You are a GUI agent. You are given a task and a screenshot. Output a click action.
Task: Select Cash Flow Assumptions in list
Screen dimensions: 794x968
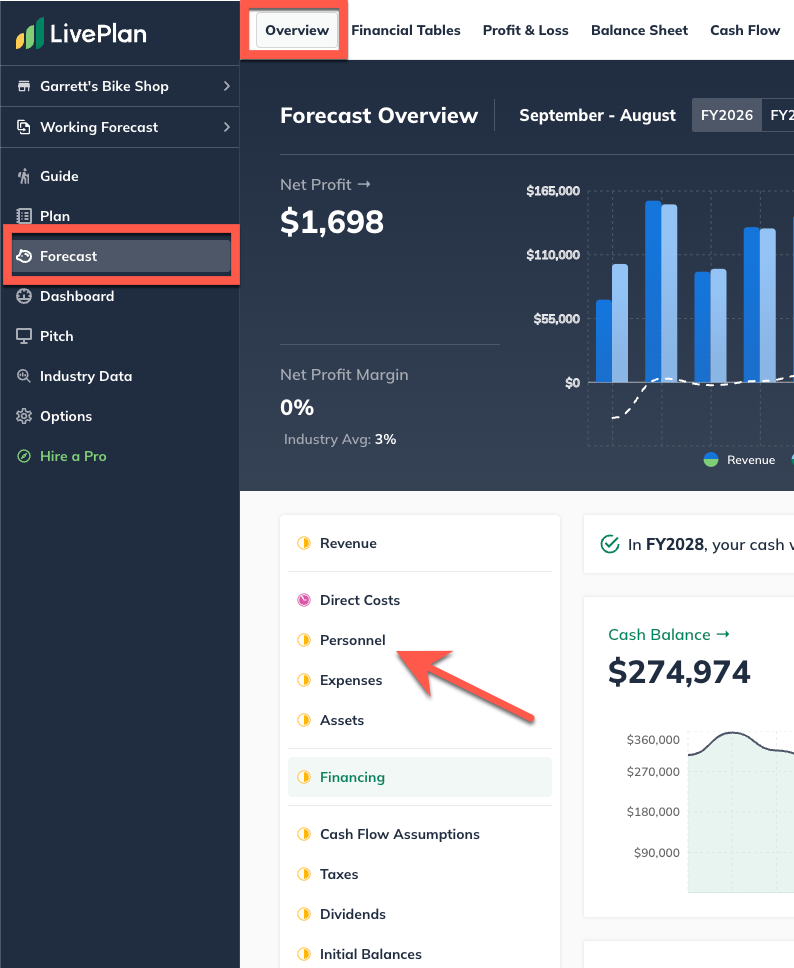tap(399, 834)
